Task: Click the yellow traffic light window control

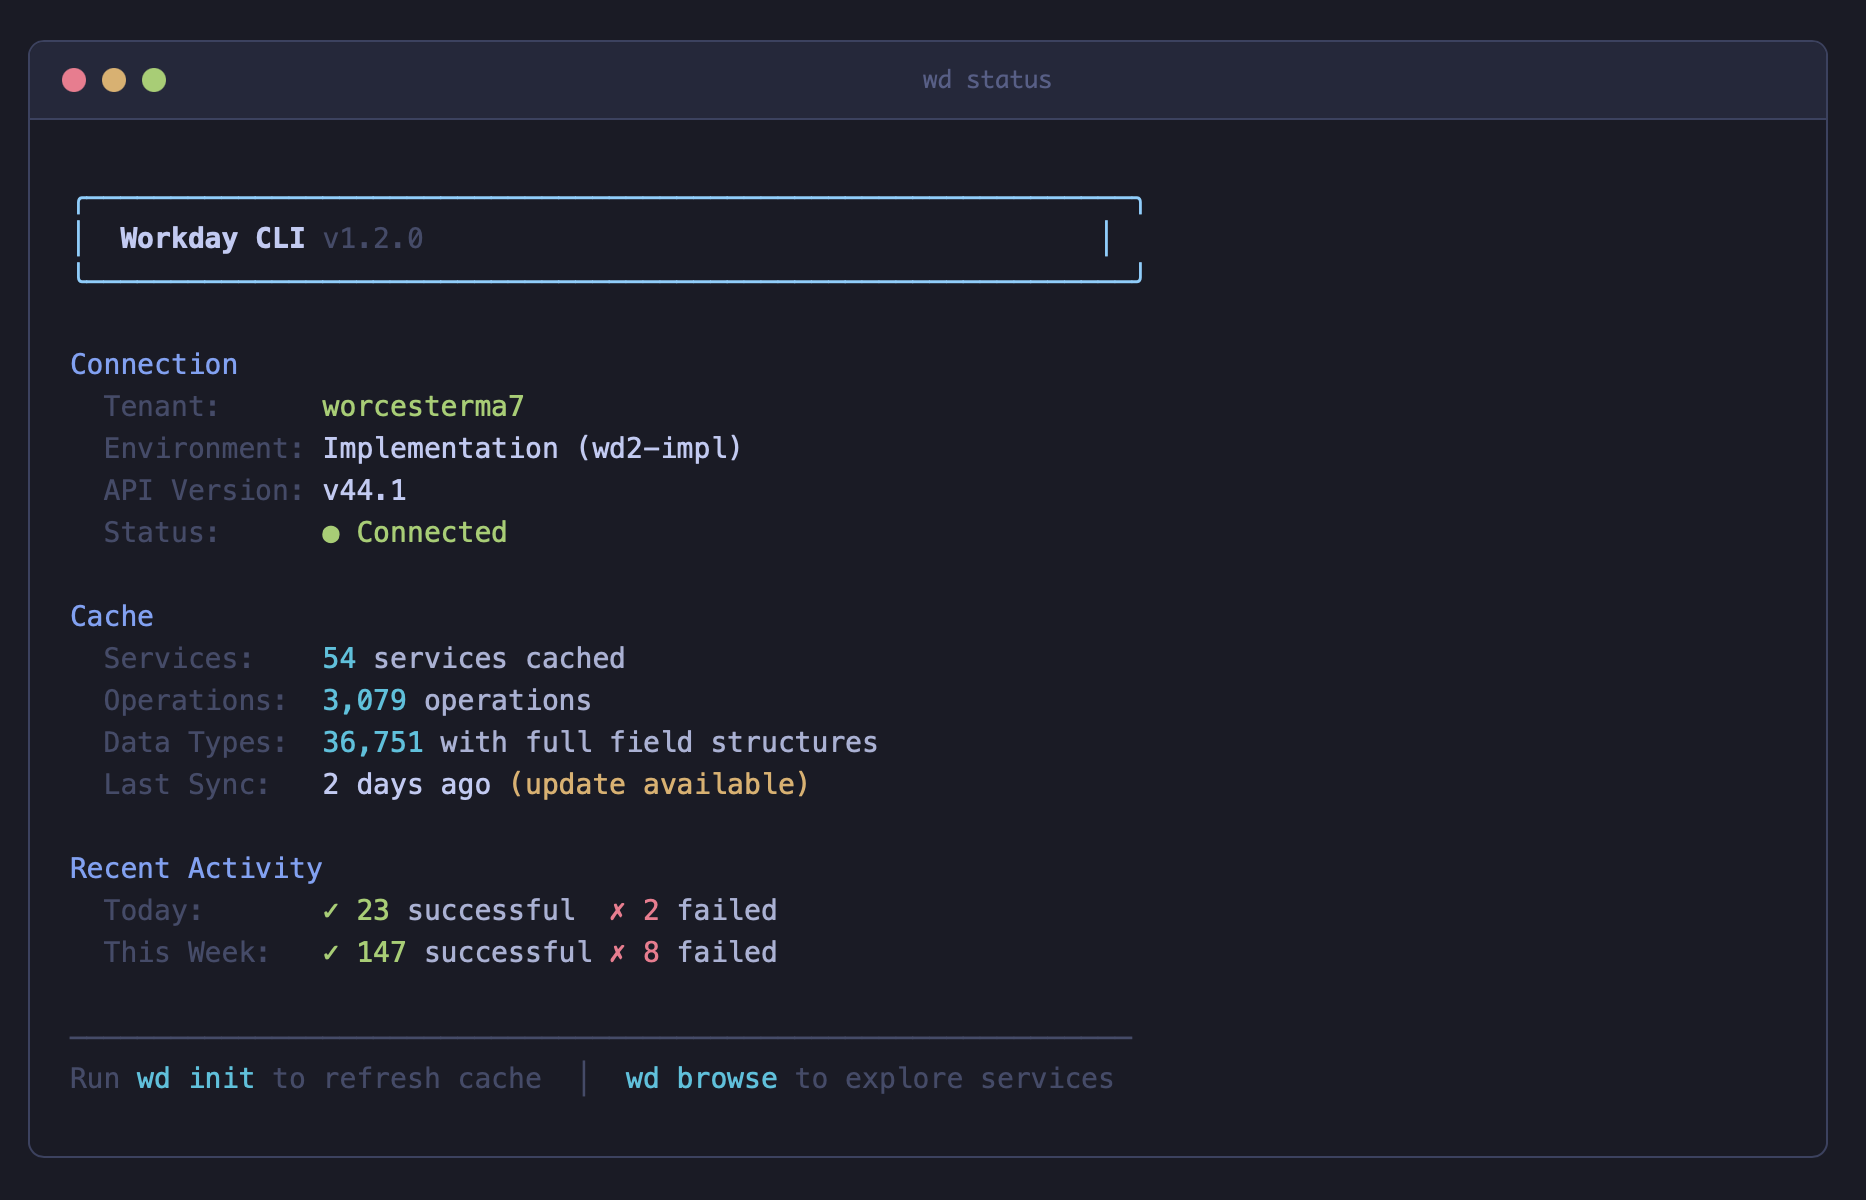Action: pyautogui.click(x=115, y=80)
